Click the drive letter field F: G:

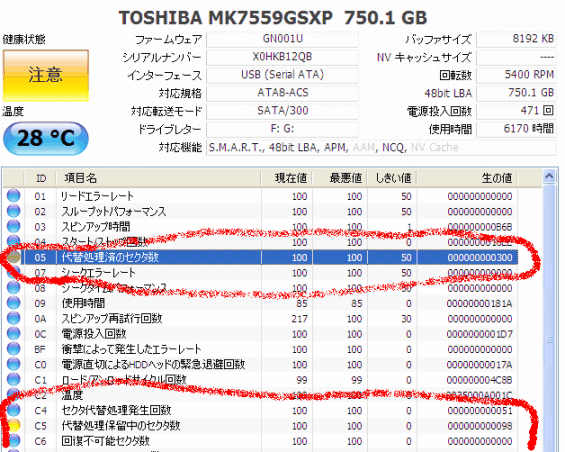(282, 129)
